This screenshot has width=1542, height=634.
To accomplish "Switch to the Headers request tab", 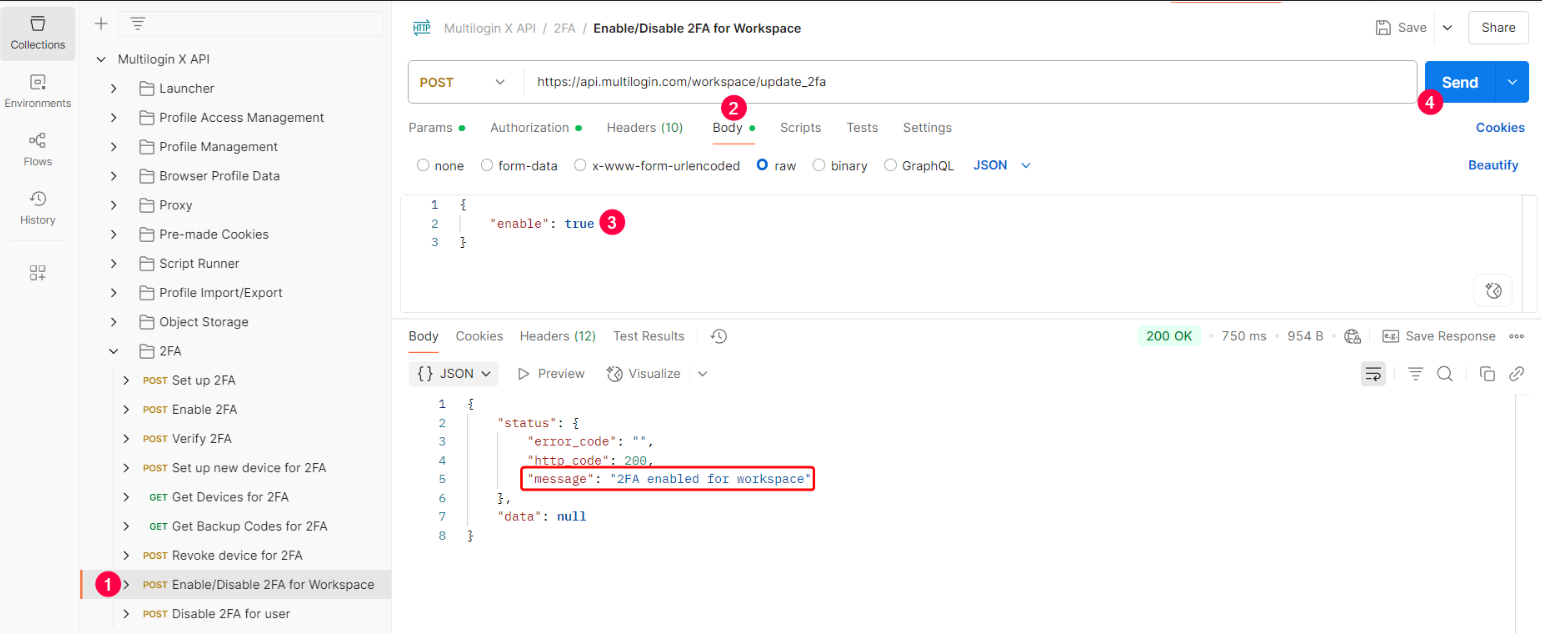I will (644, 127).
